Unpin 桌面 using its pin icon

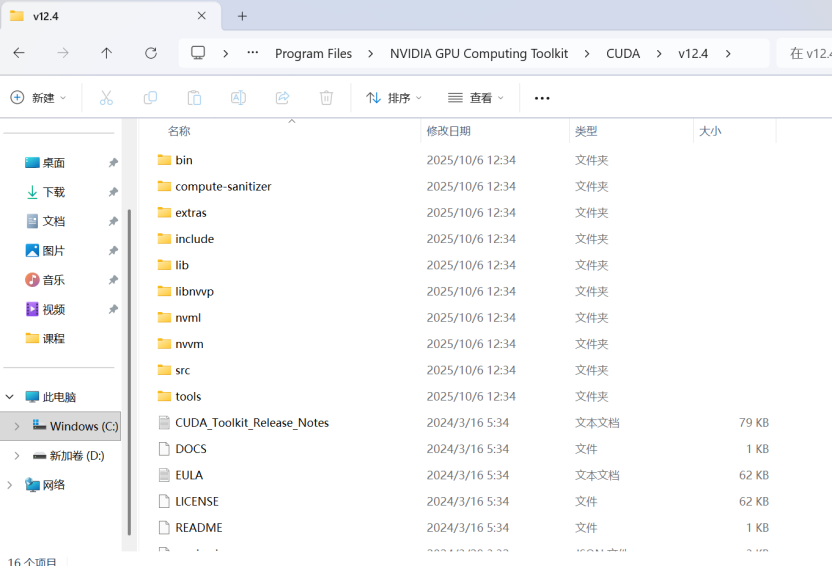point(113,163)
